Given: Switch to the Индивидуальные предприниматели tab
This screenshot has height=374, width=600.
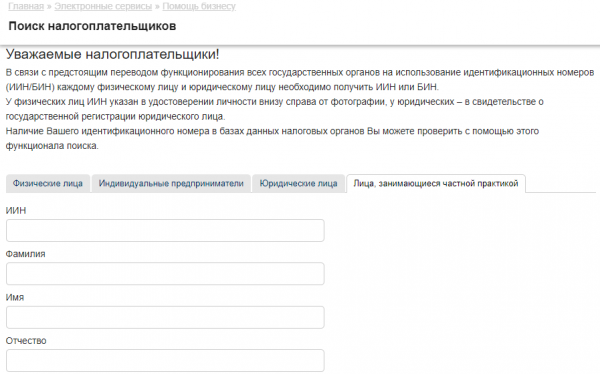Looking at the screenshot, I should coord(171,183).
